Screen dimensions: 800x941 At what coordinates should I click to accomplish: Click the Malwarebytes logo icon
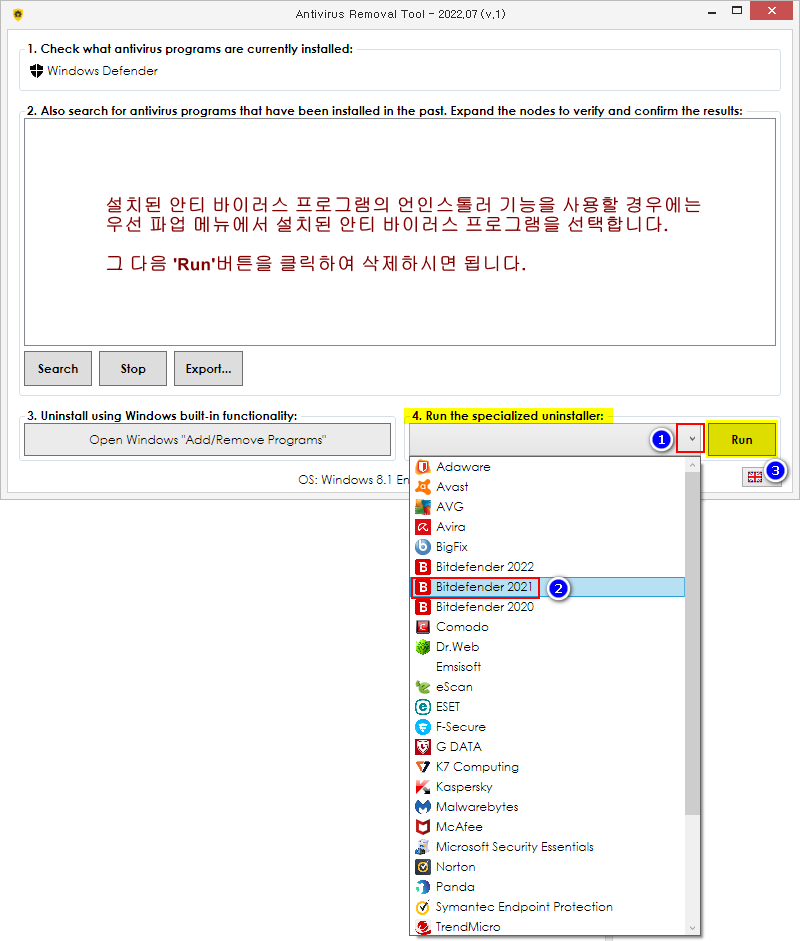(423, 807)
